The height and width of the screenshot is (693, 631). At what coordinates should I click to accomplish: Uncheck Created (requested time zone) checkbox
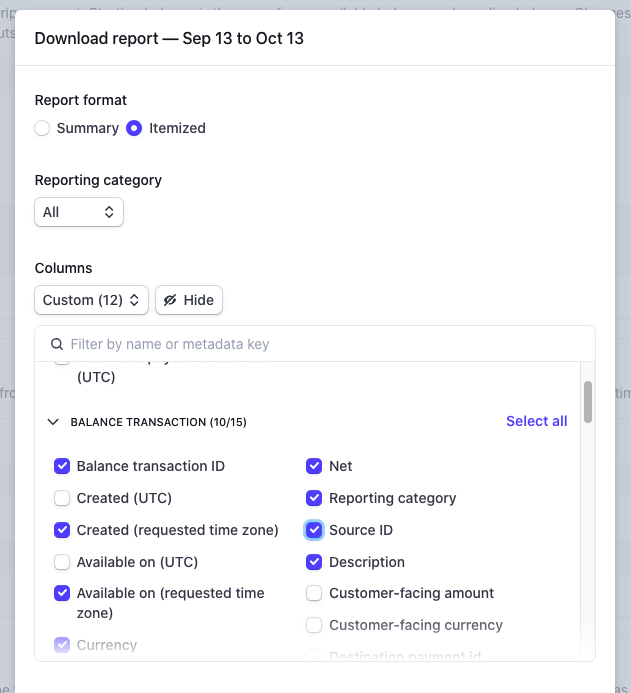62,530
